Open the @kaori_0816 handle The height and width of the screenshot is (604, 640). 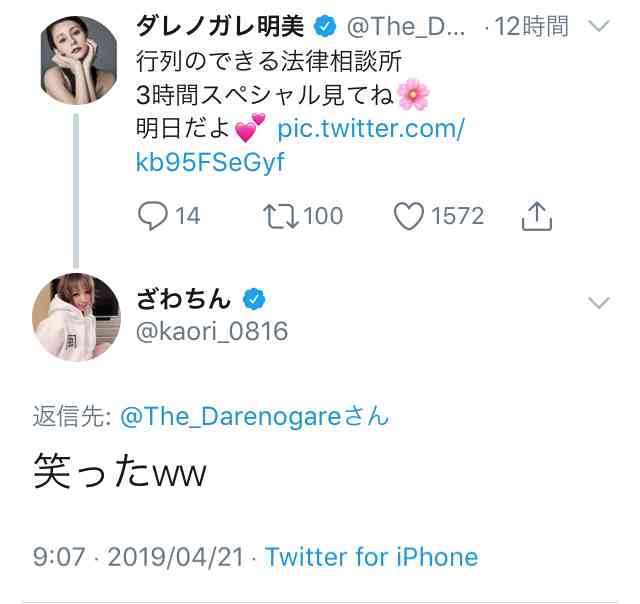click(x=211, y=331)
